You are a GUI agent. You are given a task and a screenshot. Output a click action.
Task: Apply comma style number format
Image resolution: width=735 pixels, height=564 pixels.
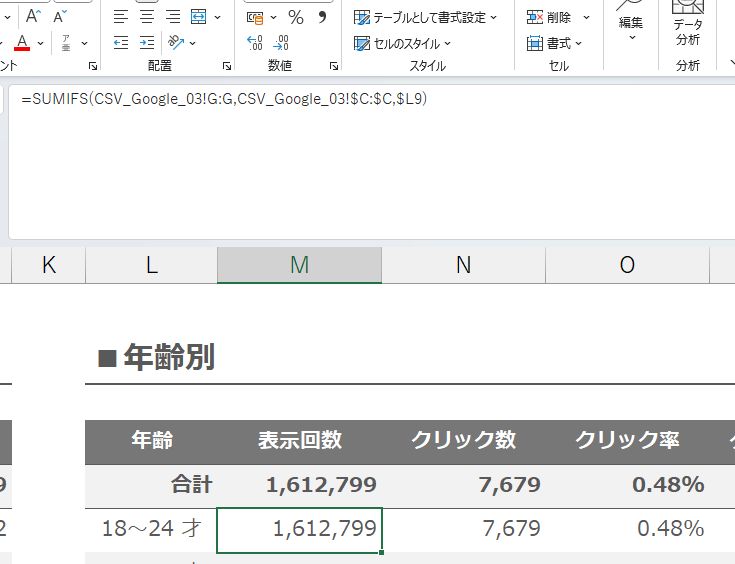(x=322, y=17)
